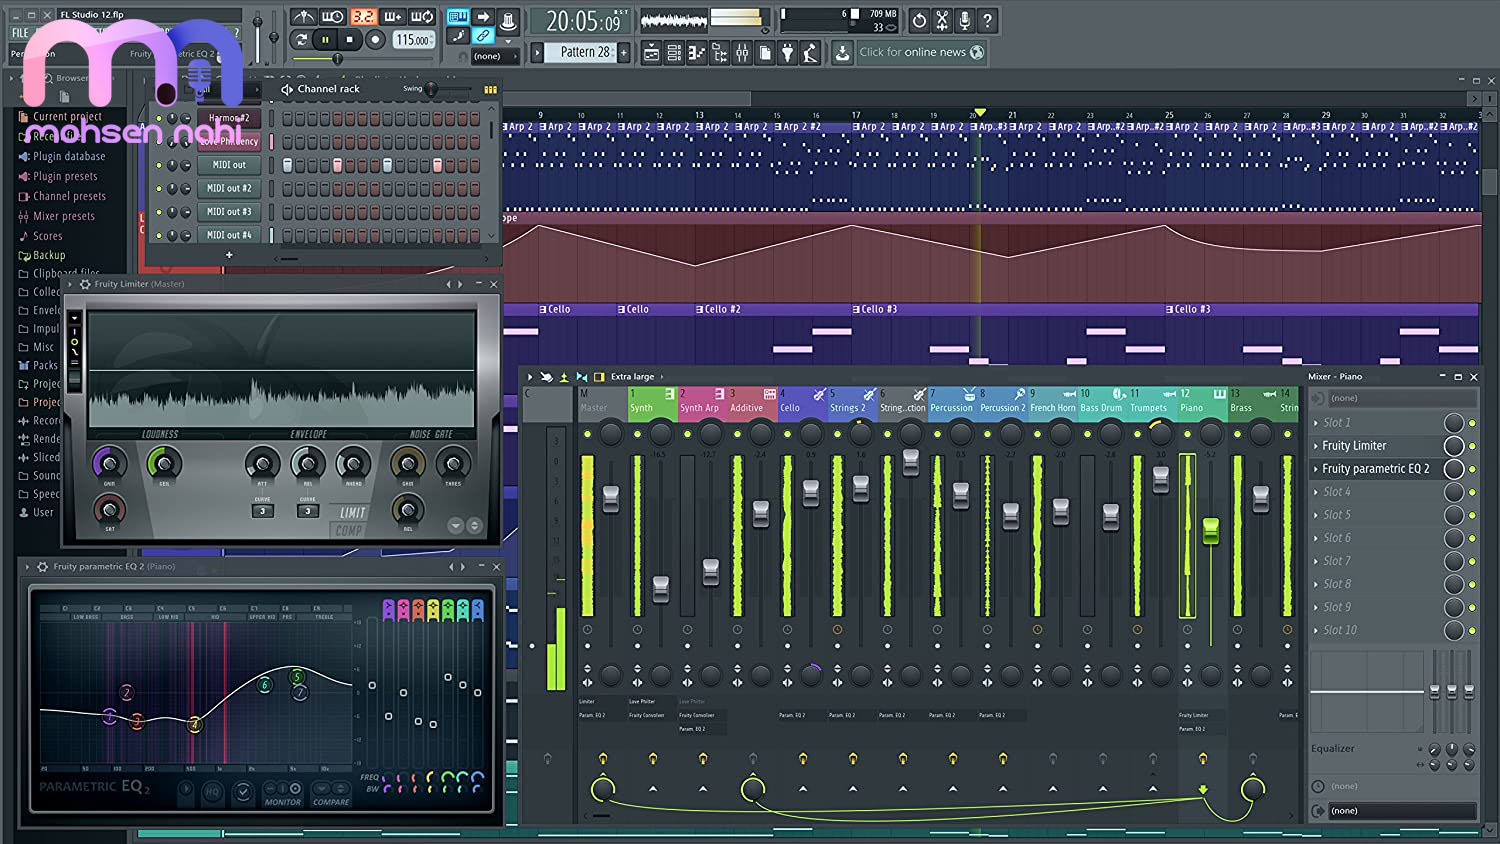Click EQ band 6 teal node
Viewport: 1500px width, 844px height.
coord(265,685)
